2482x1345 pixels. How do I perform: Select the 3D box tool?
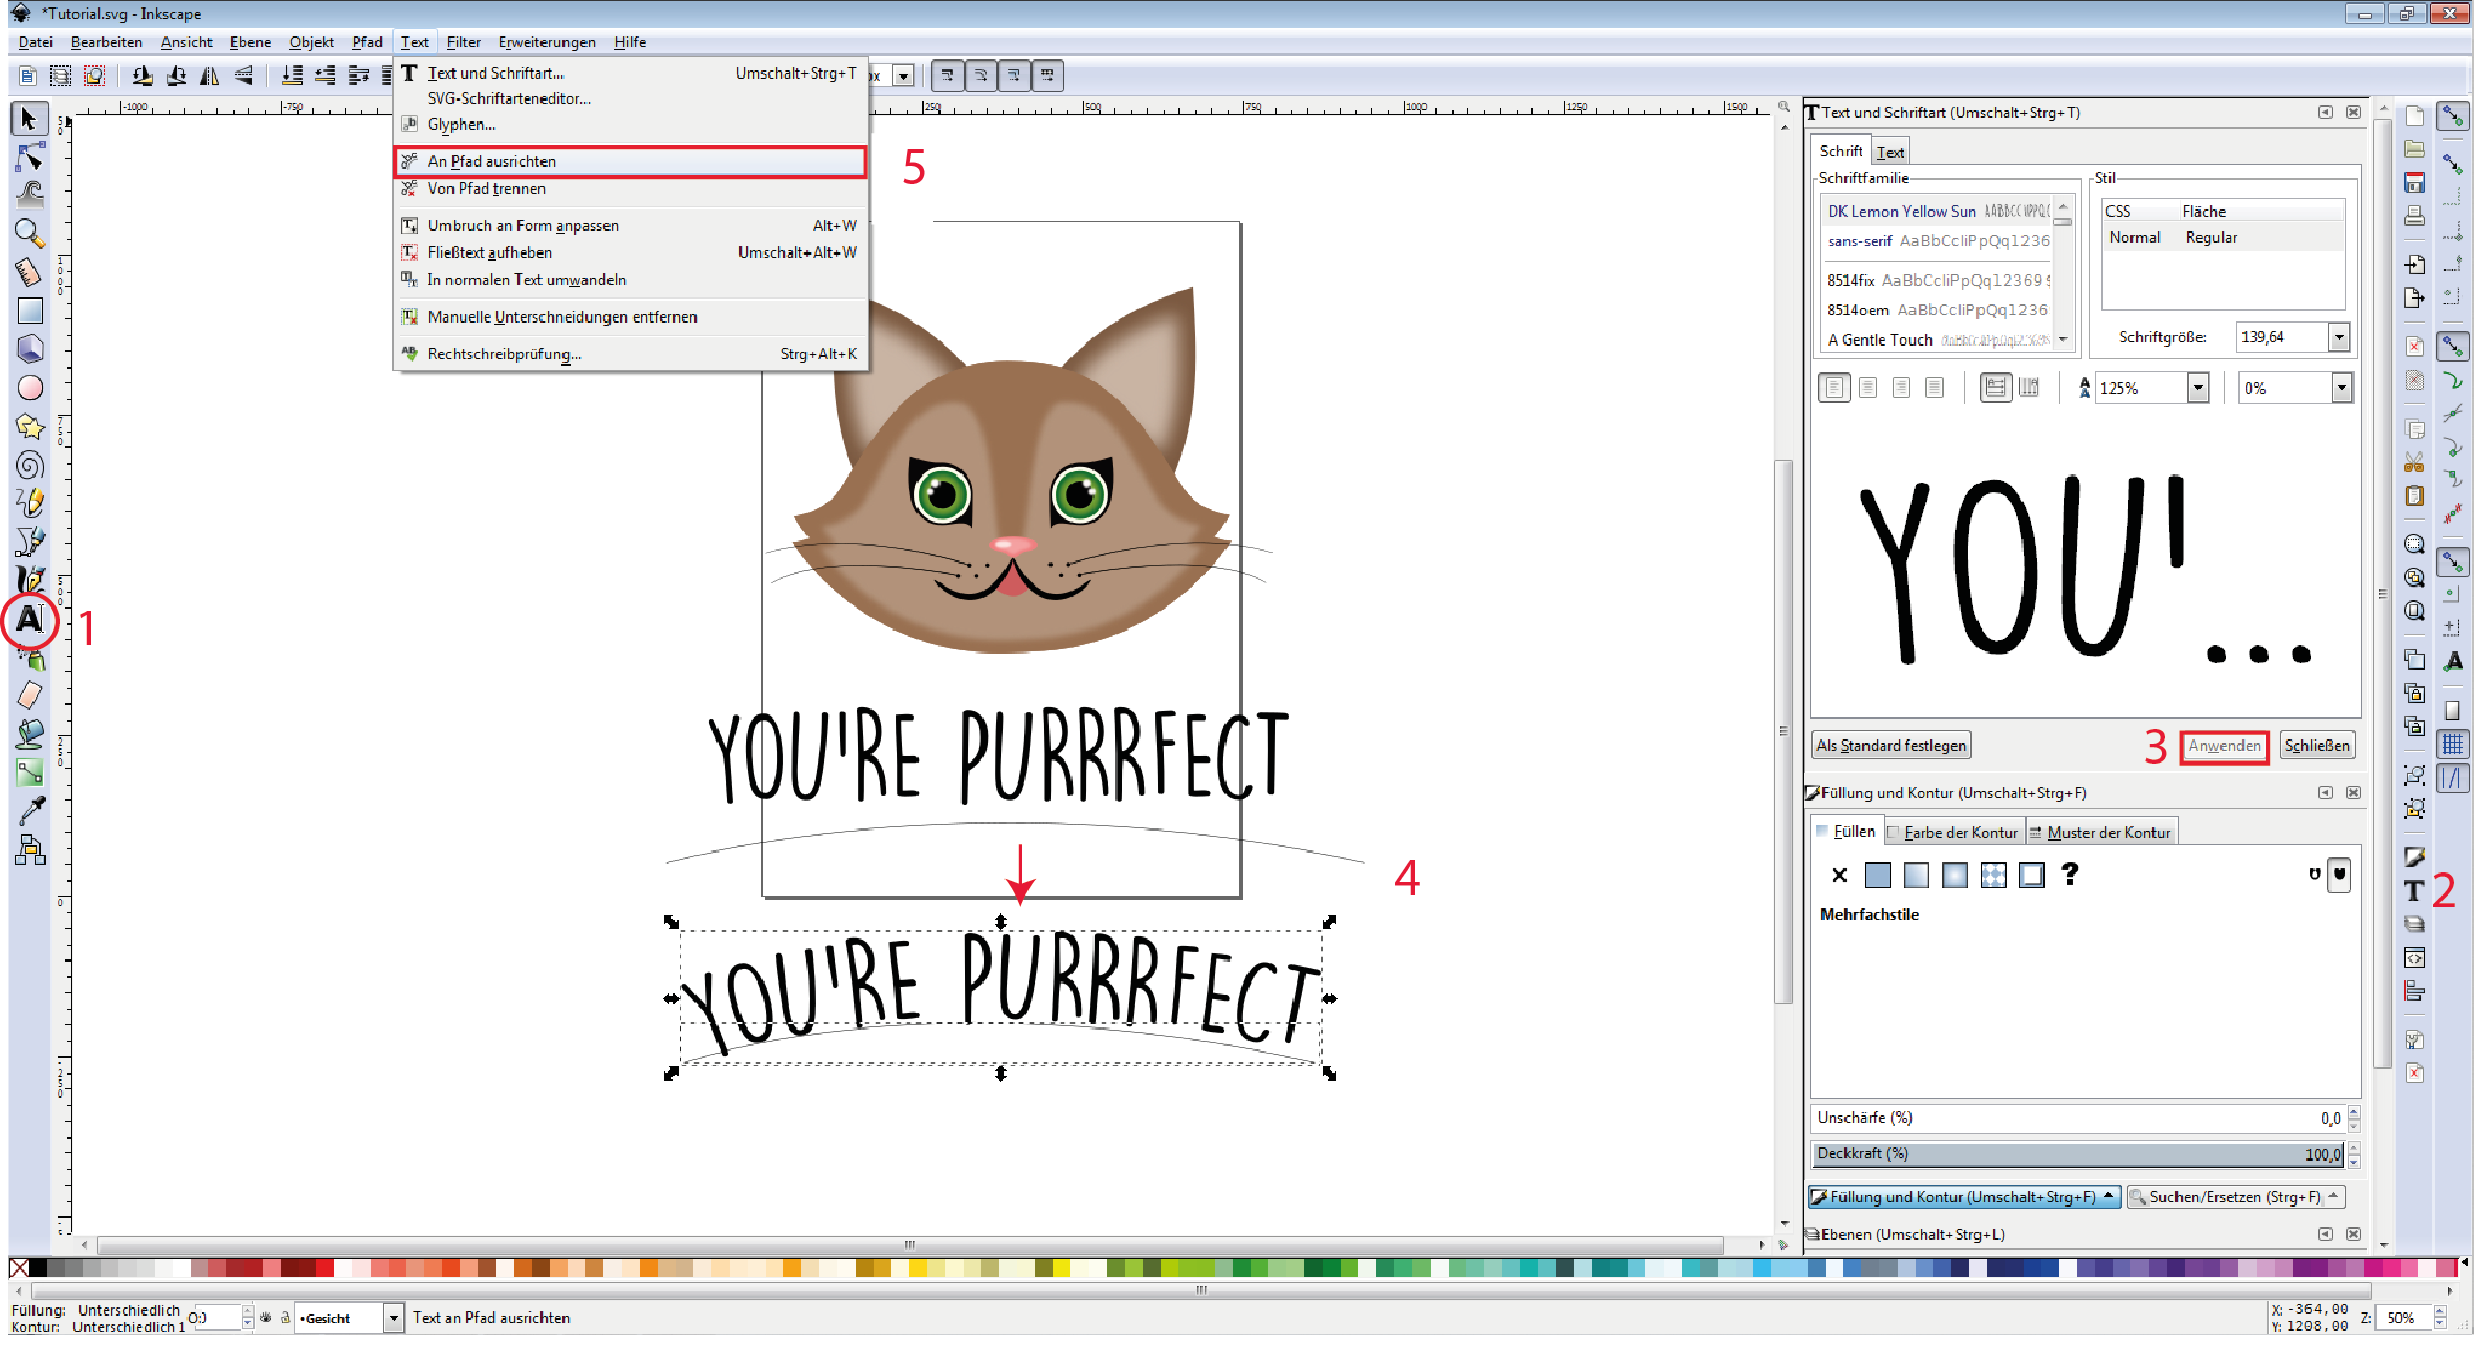[30, 349]
